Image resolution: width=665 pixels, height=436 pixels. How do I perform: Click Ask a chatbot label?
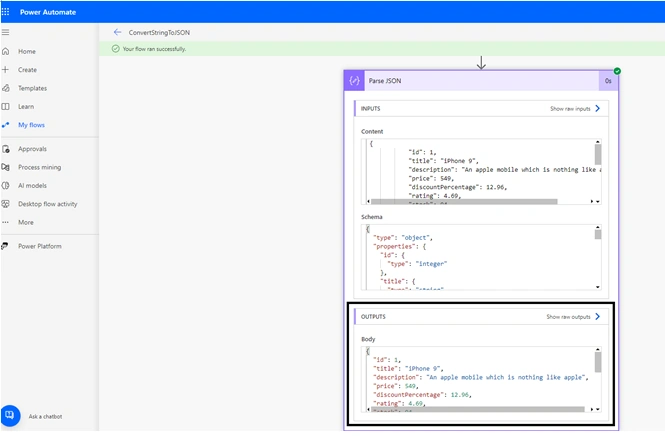(x=45, y=416)
